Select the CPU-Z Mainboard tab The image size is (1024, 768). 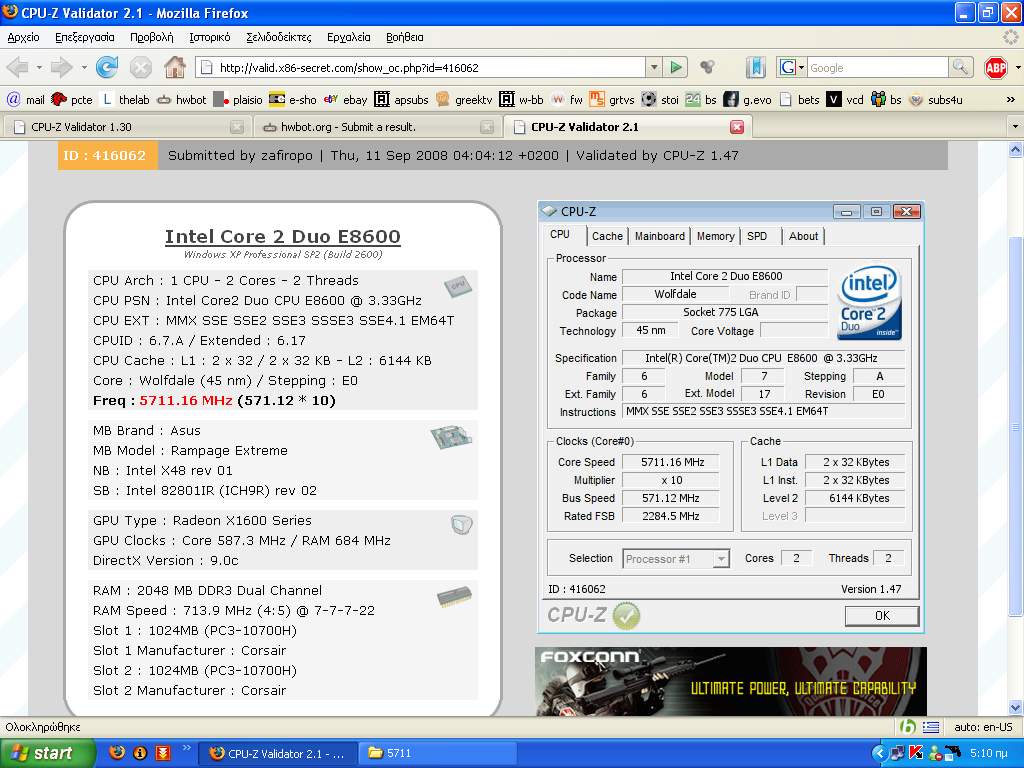(660, 236)
